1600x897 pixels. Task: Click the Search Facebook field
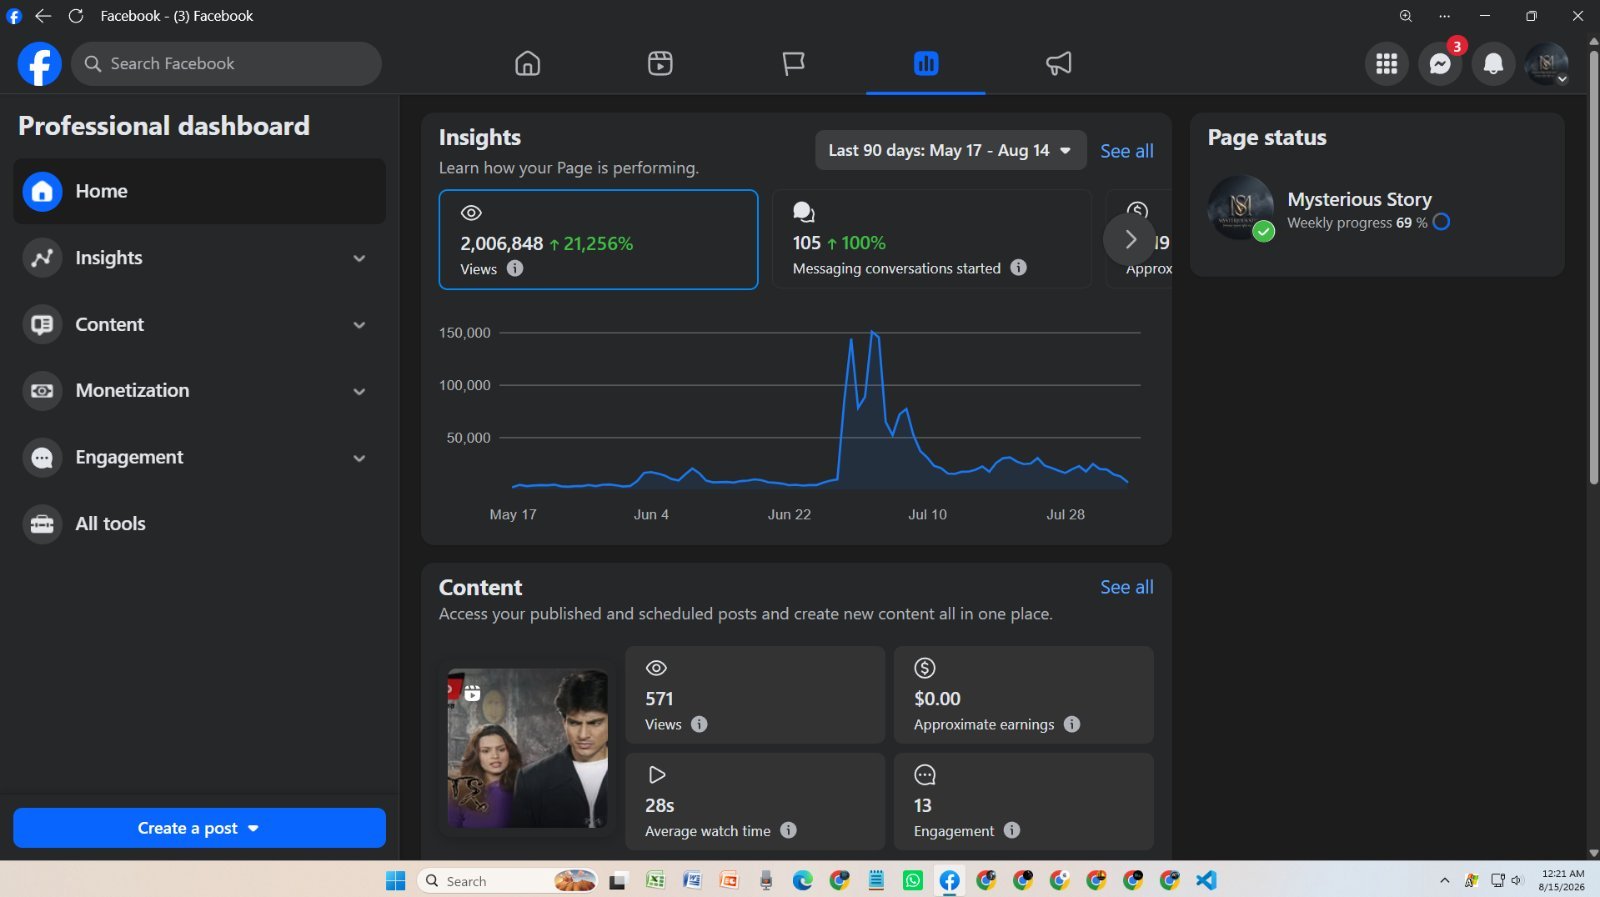tap(226, 64)
